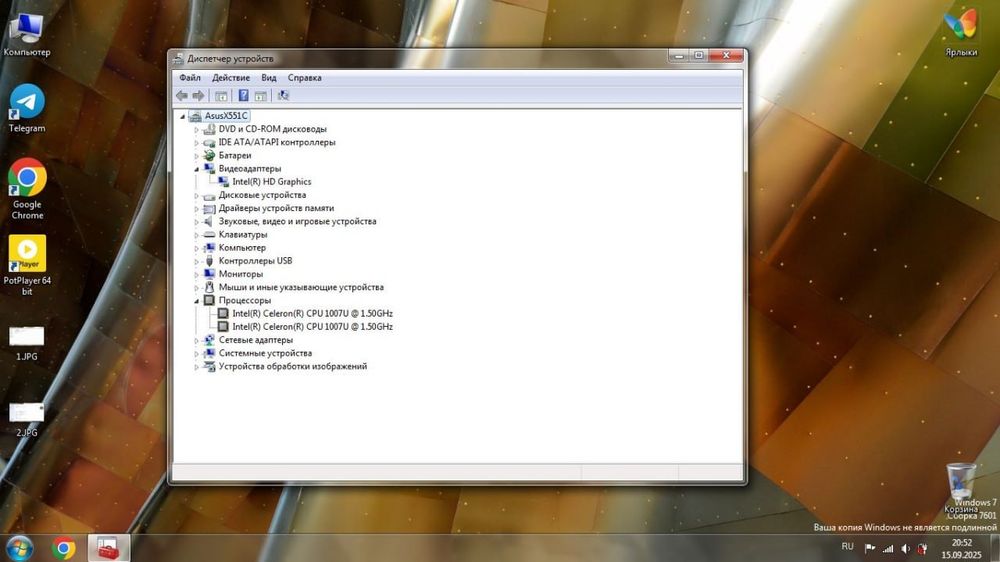The image size is (1000, 562).
Task: Click the Action Center flag tray icon
Action: coord(870,549)
